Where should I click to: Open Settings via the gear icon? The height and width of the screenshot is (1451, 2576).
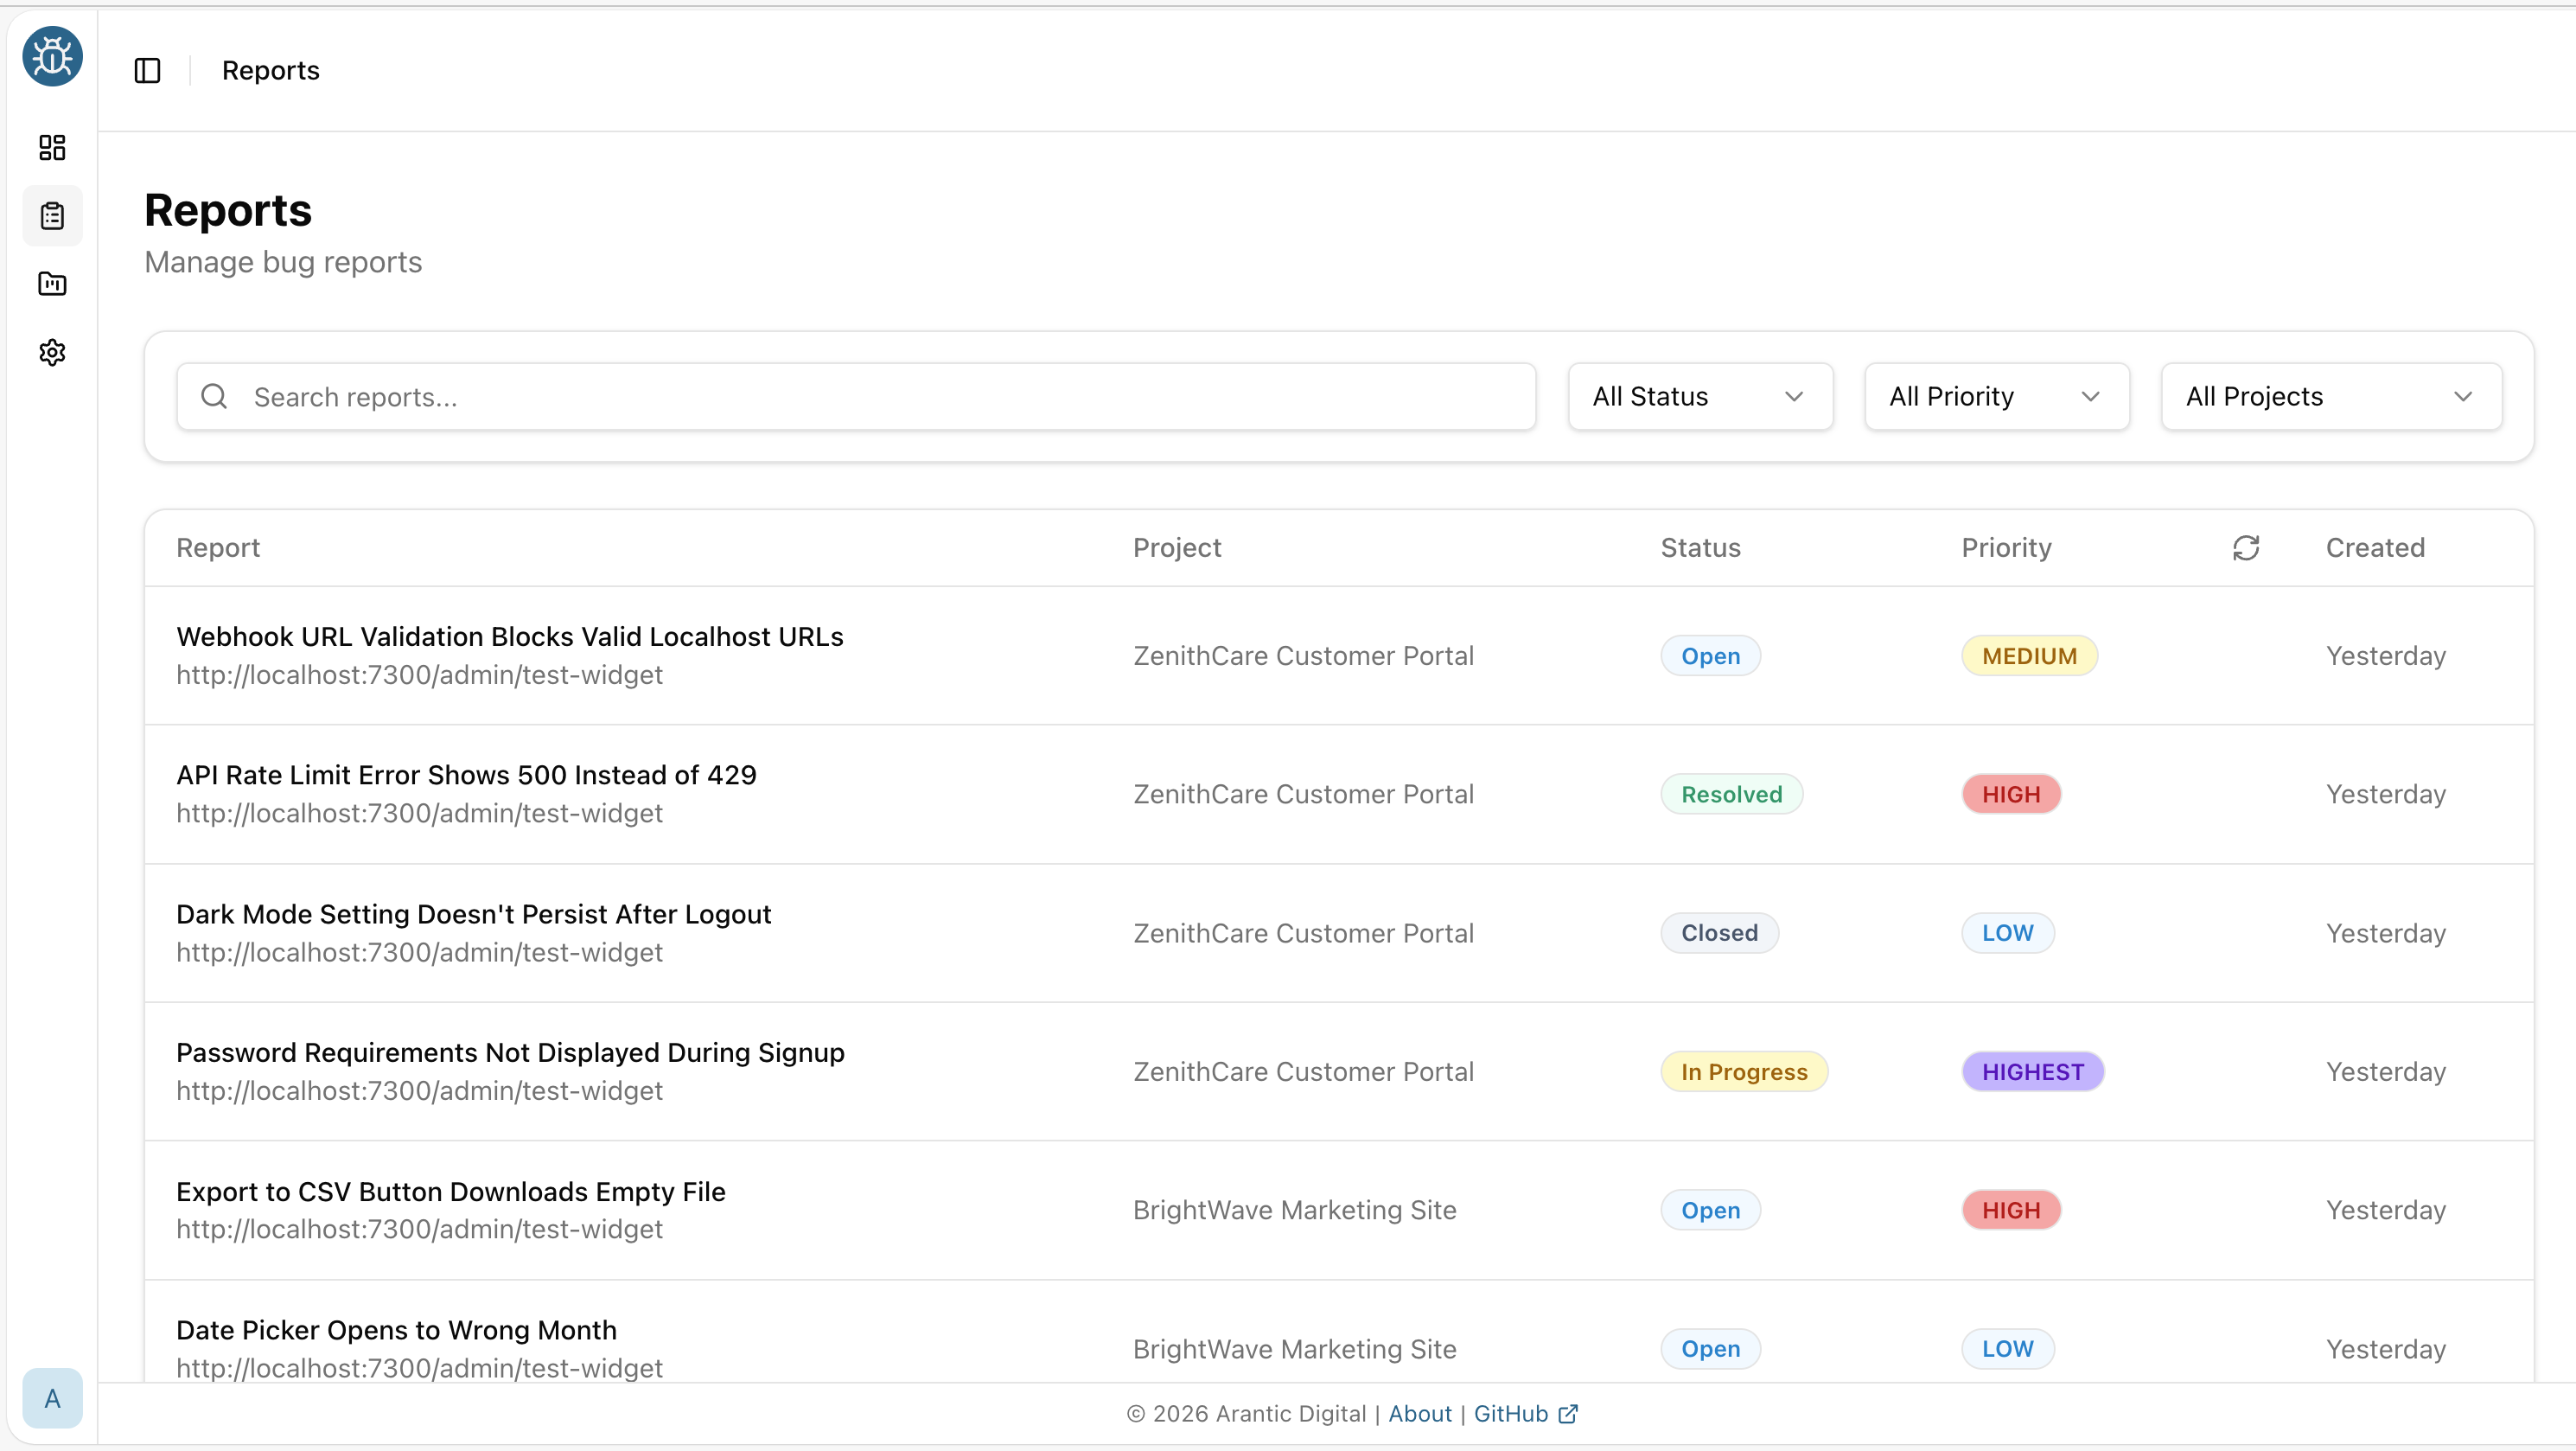(51, 352)
